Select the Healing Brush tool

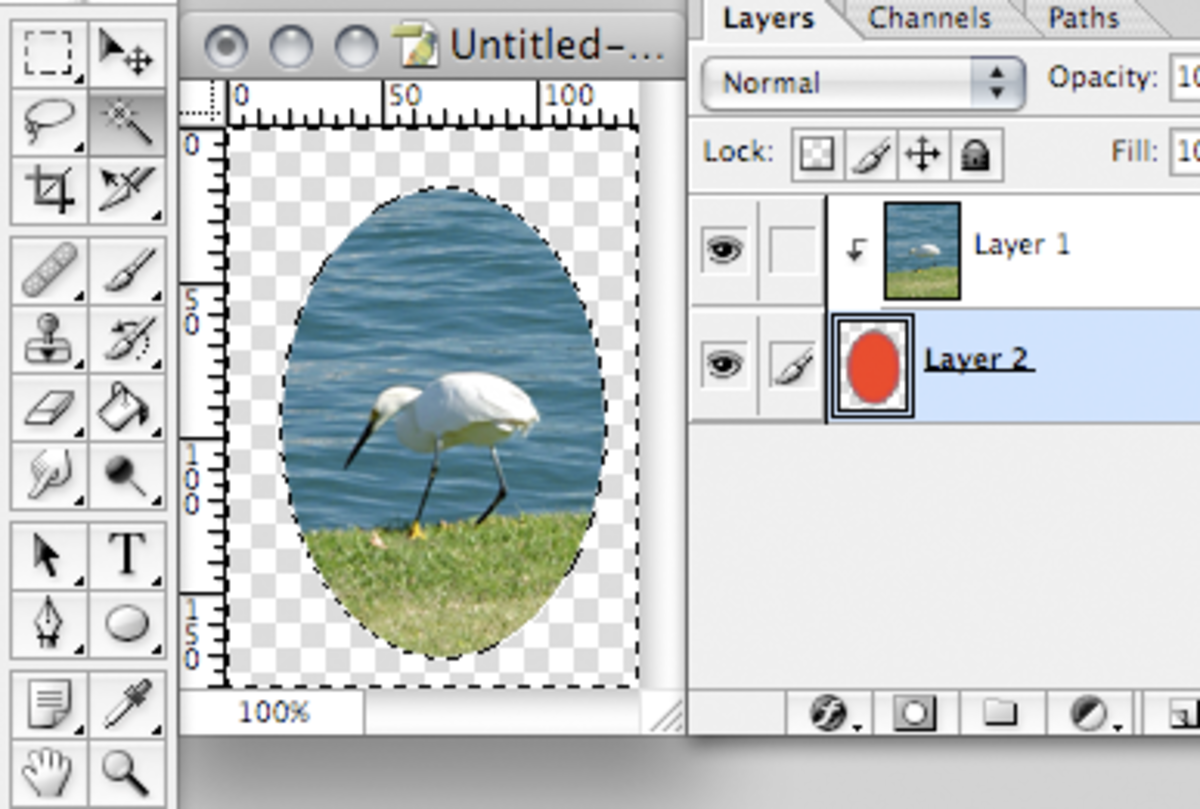point(47,268)
